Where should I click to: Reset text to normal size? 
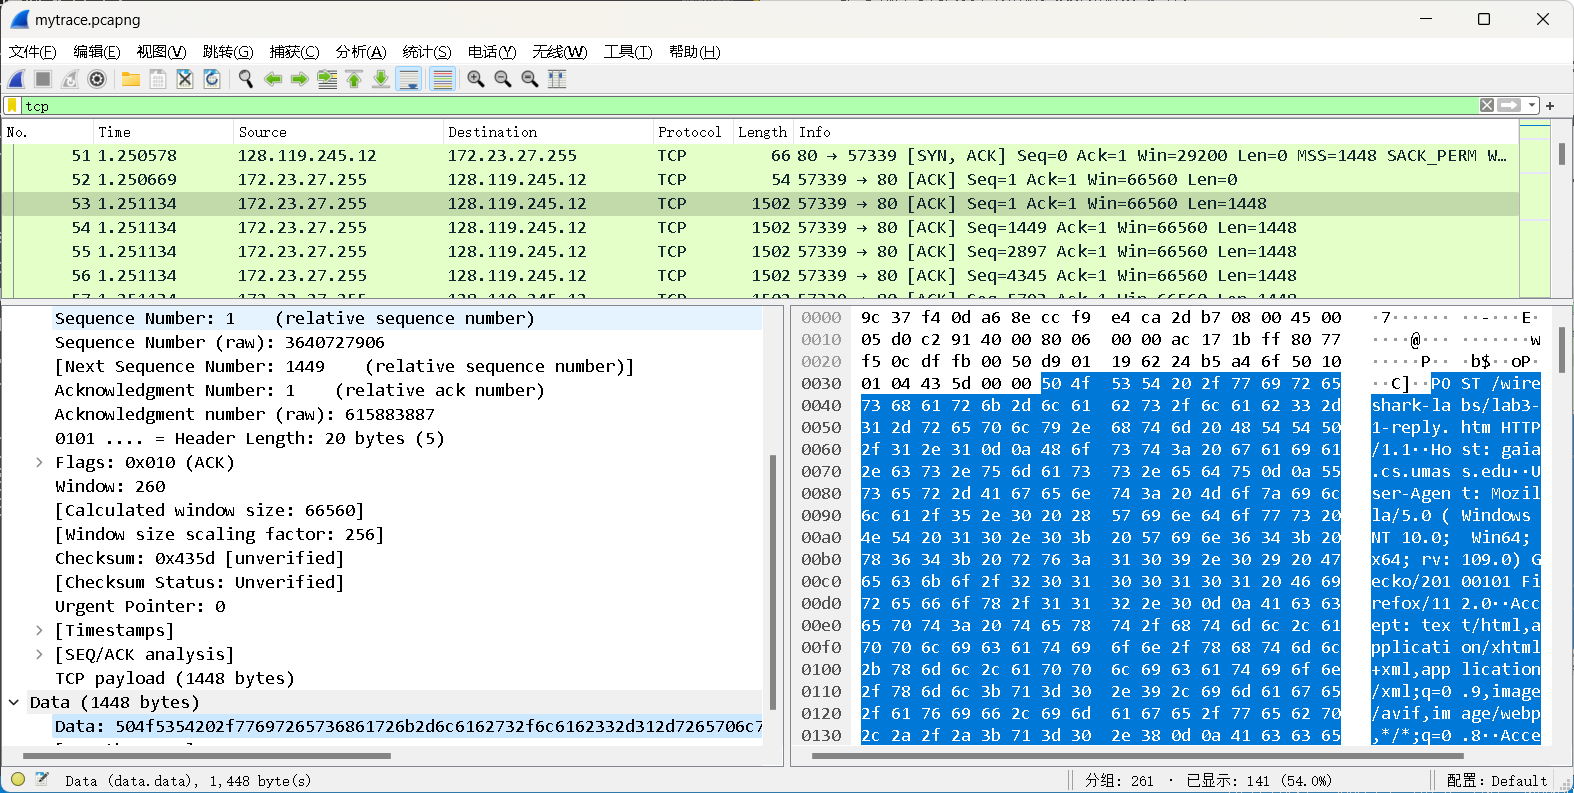tap(530, 79)
